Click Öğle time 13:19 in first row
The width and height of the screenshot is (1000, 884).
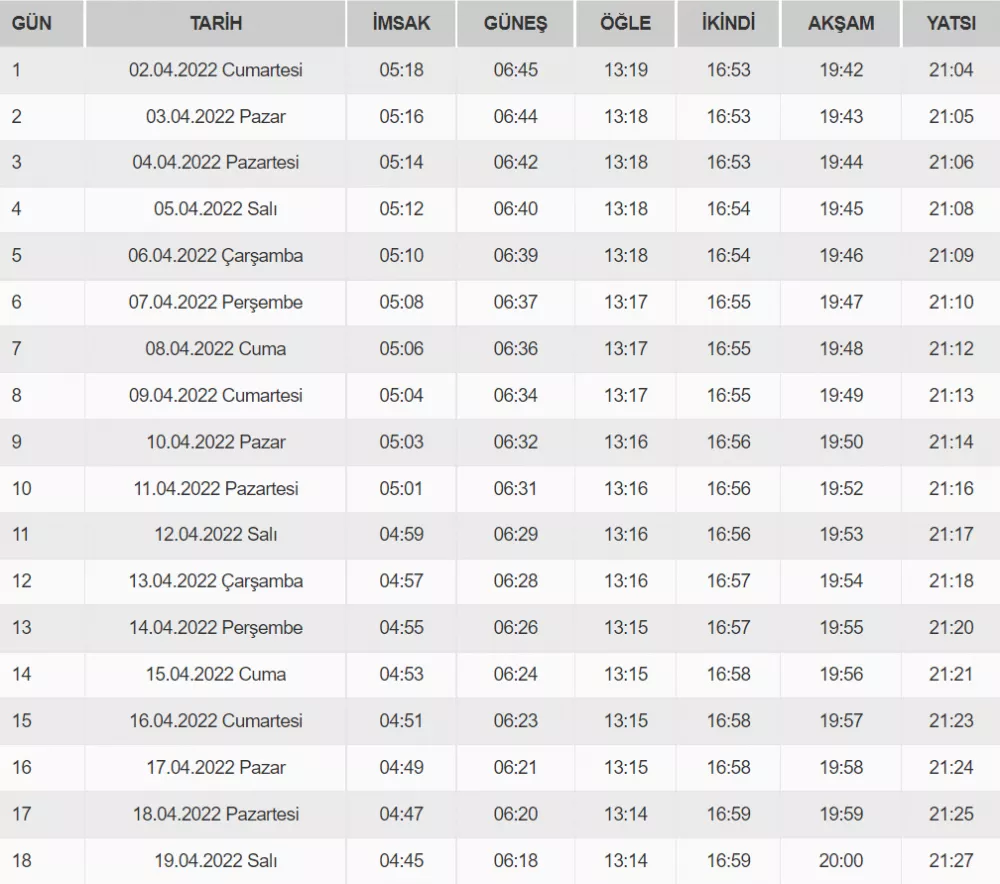click(626, 70)
